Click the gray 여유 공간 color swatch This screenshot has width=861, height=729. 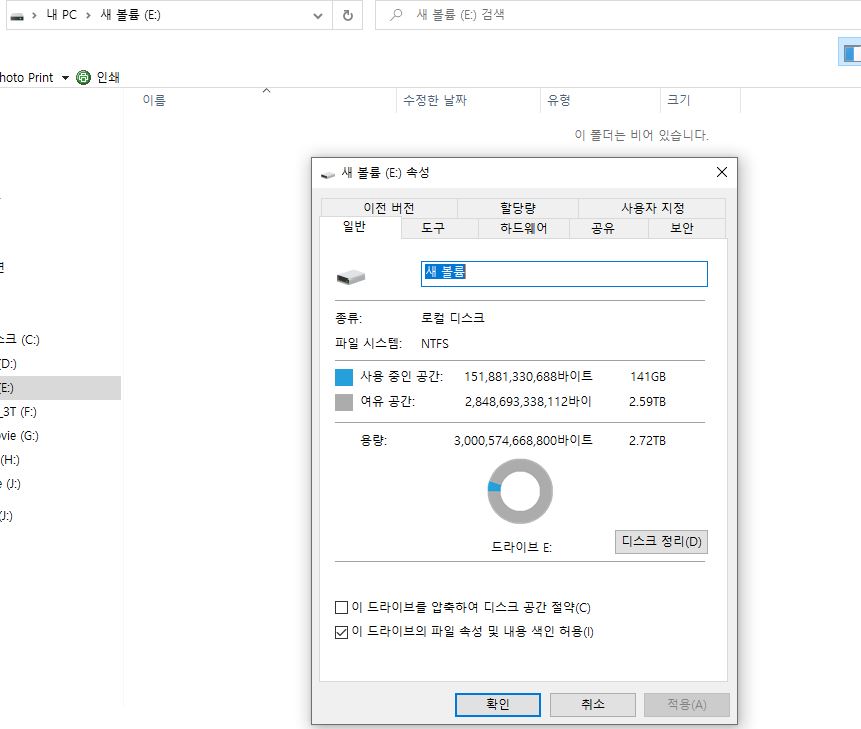(x=344, y=402)
